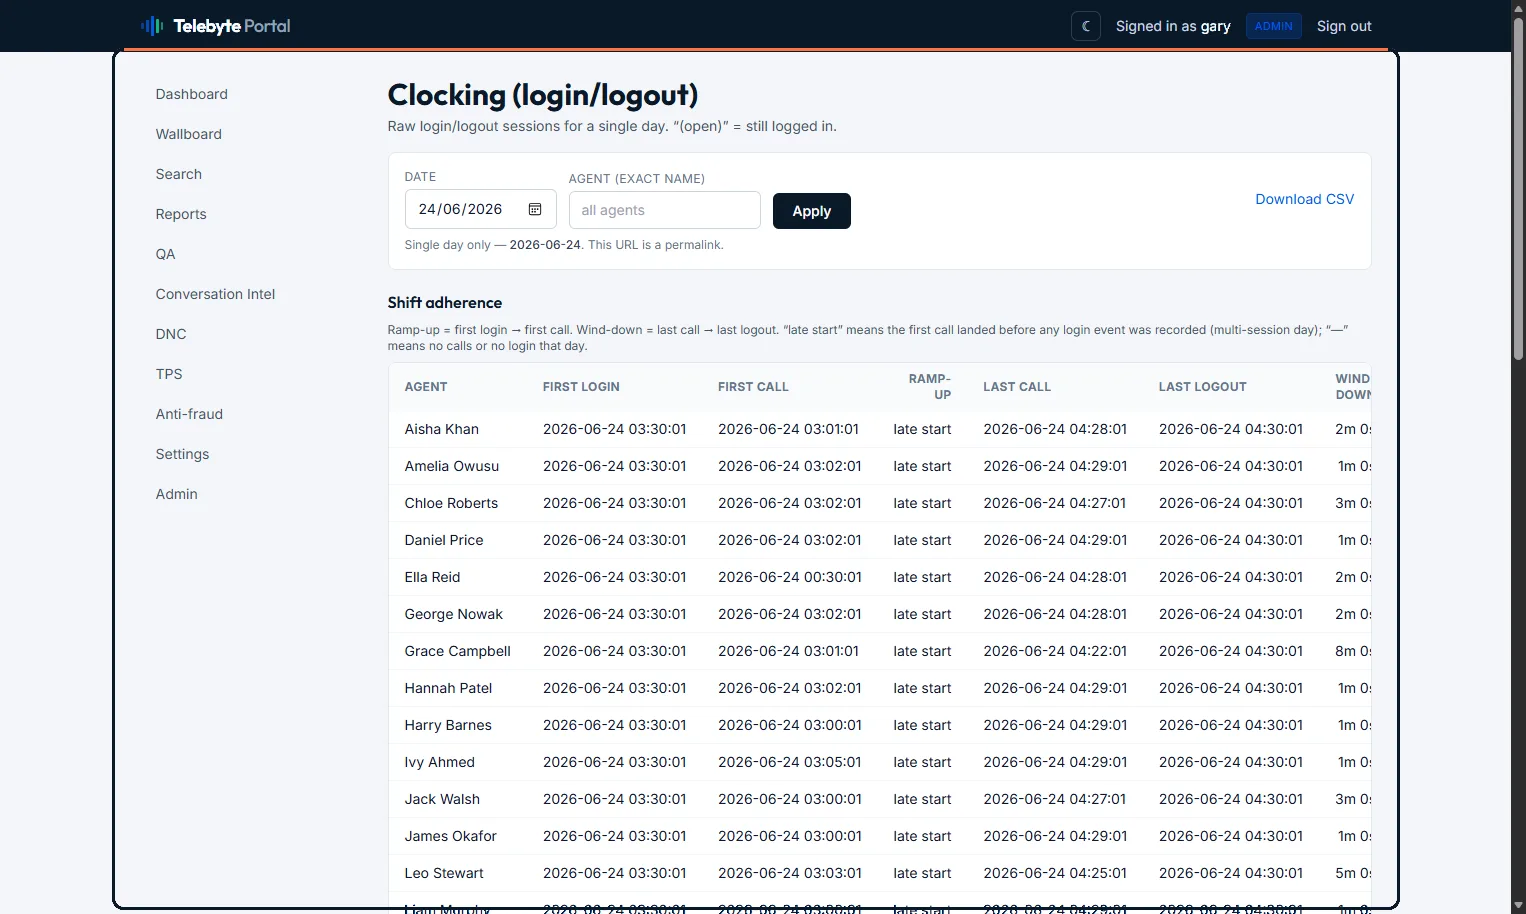Click the page vertical scrollbar thumb

(1518, 190)
